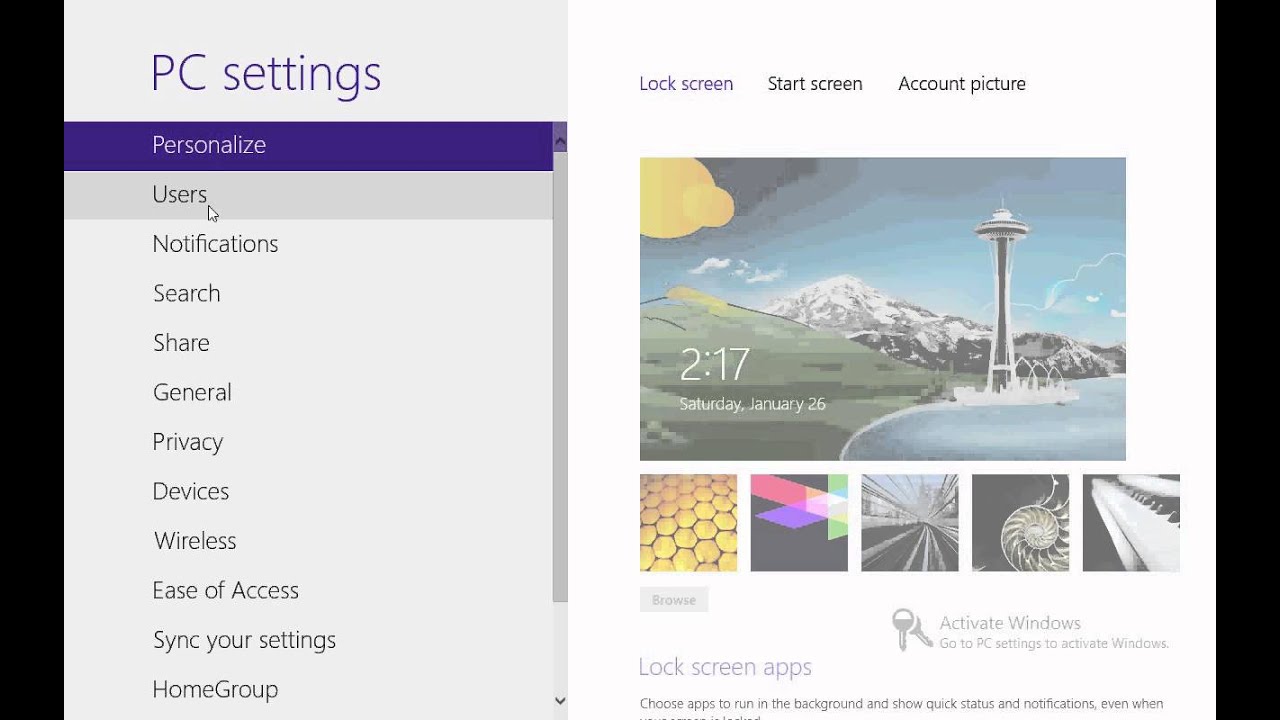Screen dimensions: 1280x720
Task: Open the Account picture tab
Action: [x=962, y=84]
